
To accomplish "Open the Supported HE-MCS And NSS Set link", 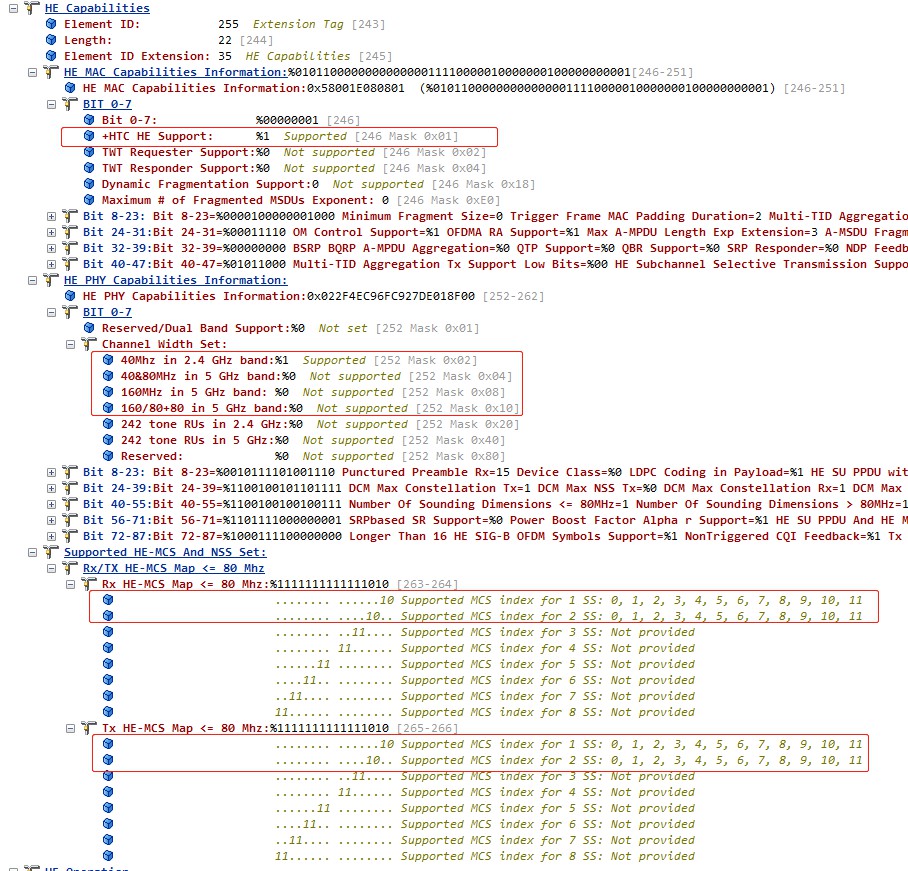I will [x=165, y=552].
